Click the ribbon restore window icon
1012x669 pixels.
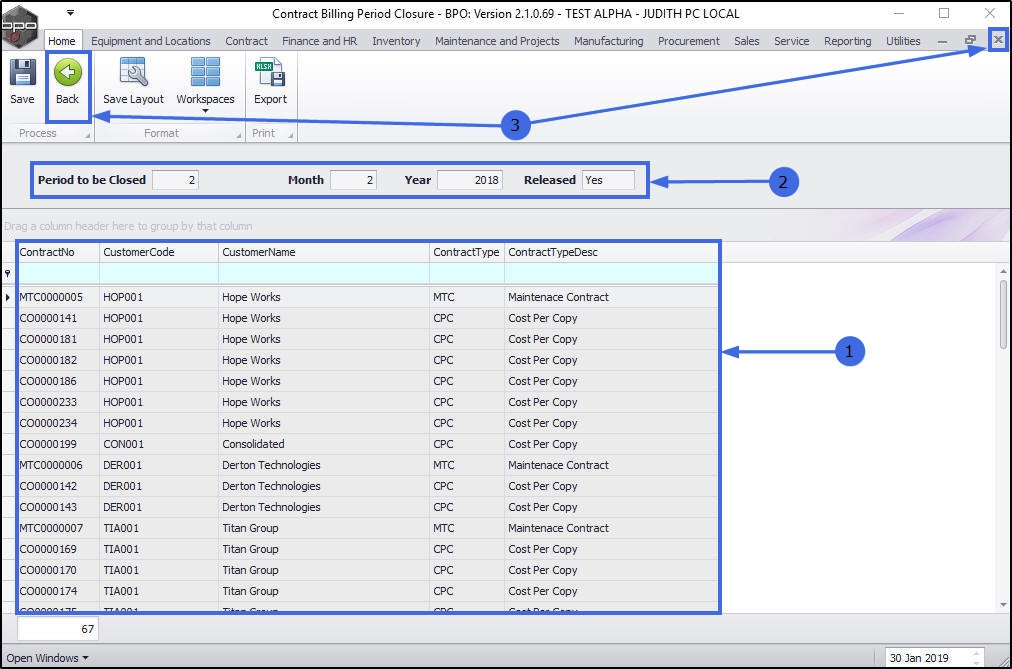tap(970, 41)
